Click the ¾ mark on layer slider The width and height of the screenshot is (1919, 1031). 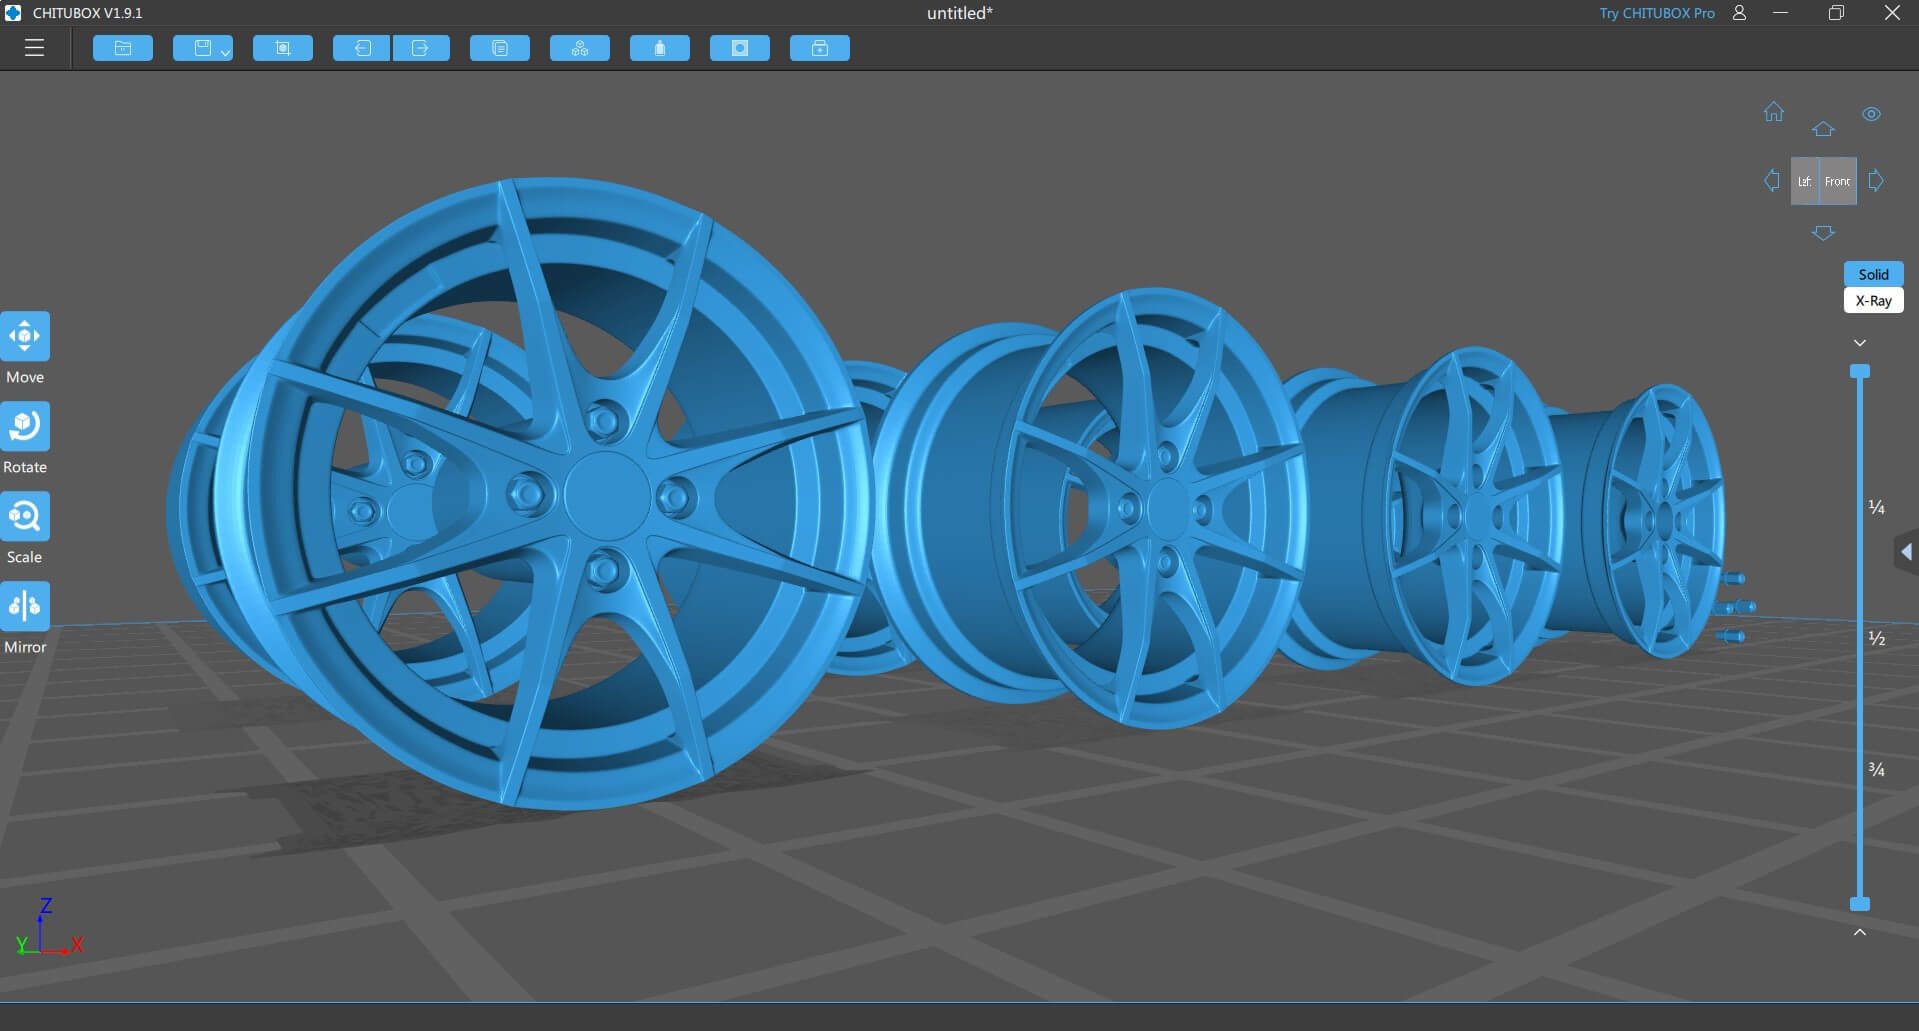click(x=1877, y=770)
